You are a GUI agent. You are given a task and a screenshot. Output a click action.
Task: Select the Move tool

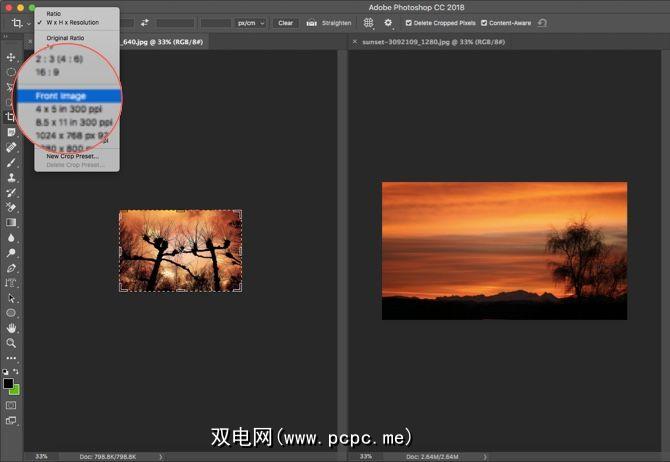11,57
